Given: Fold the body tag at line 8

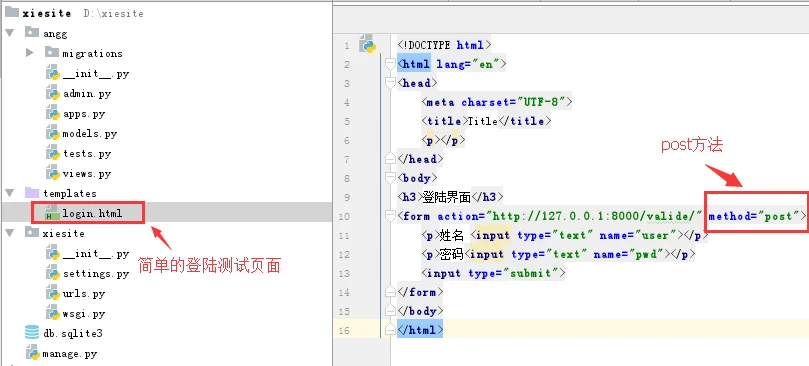Looking at the screenshot, I should 391,178.
